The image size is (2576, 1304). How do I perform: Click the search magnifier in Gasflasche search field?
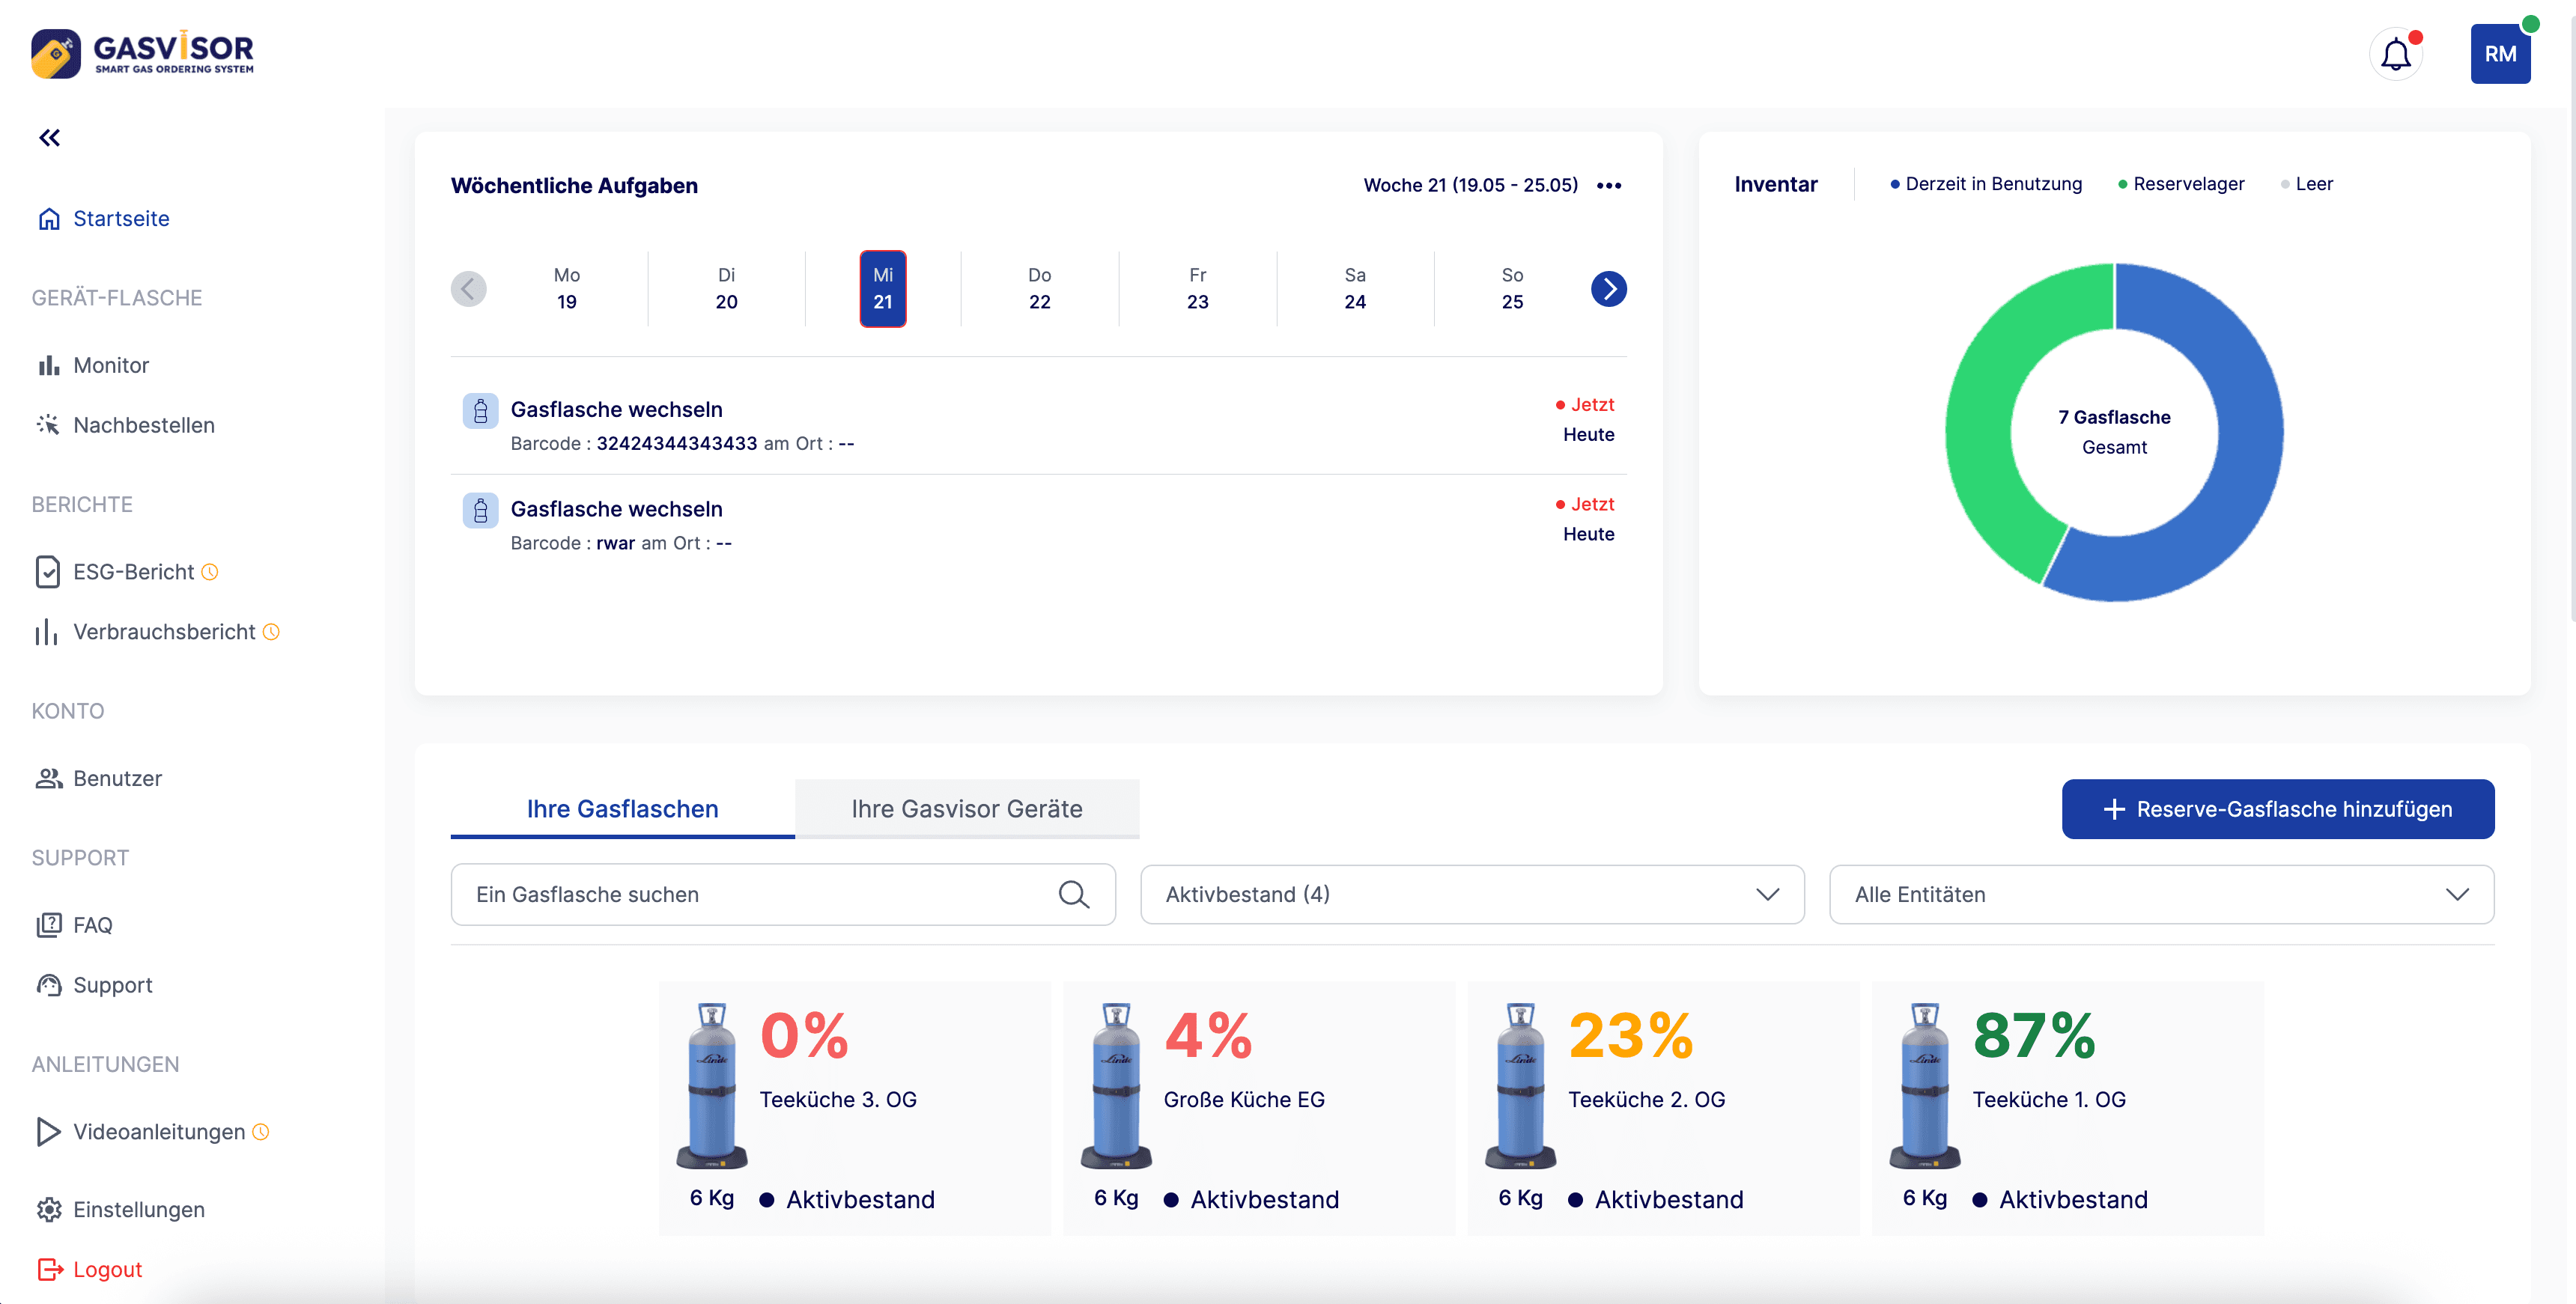click(x=1075, y=894)
